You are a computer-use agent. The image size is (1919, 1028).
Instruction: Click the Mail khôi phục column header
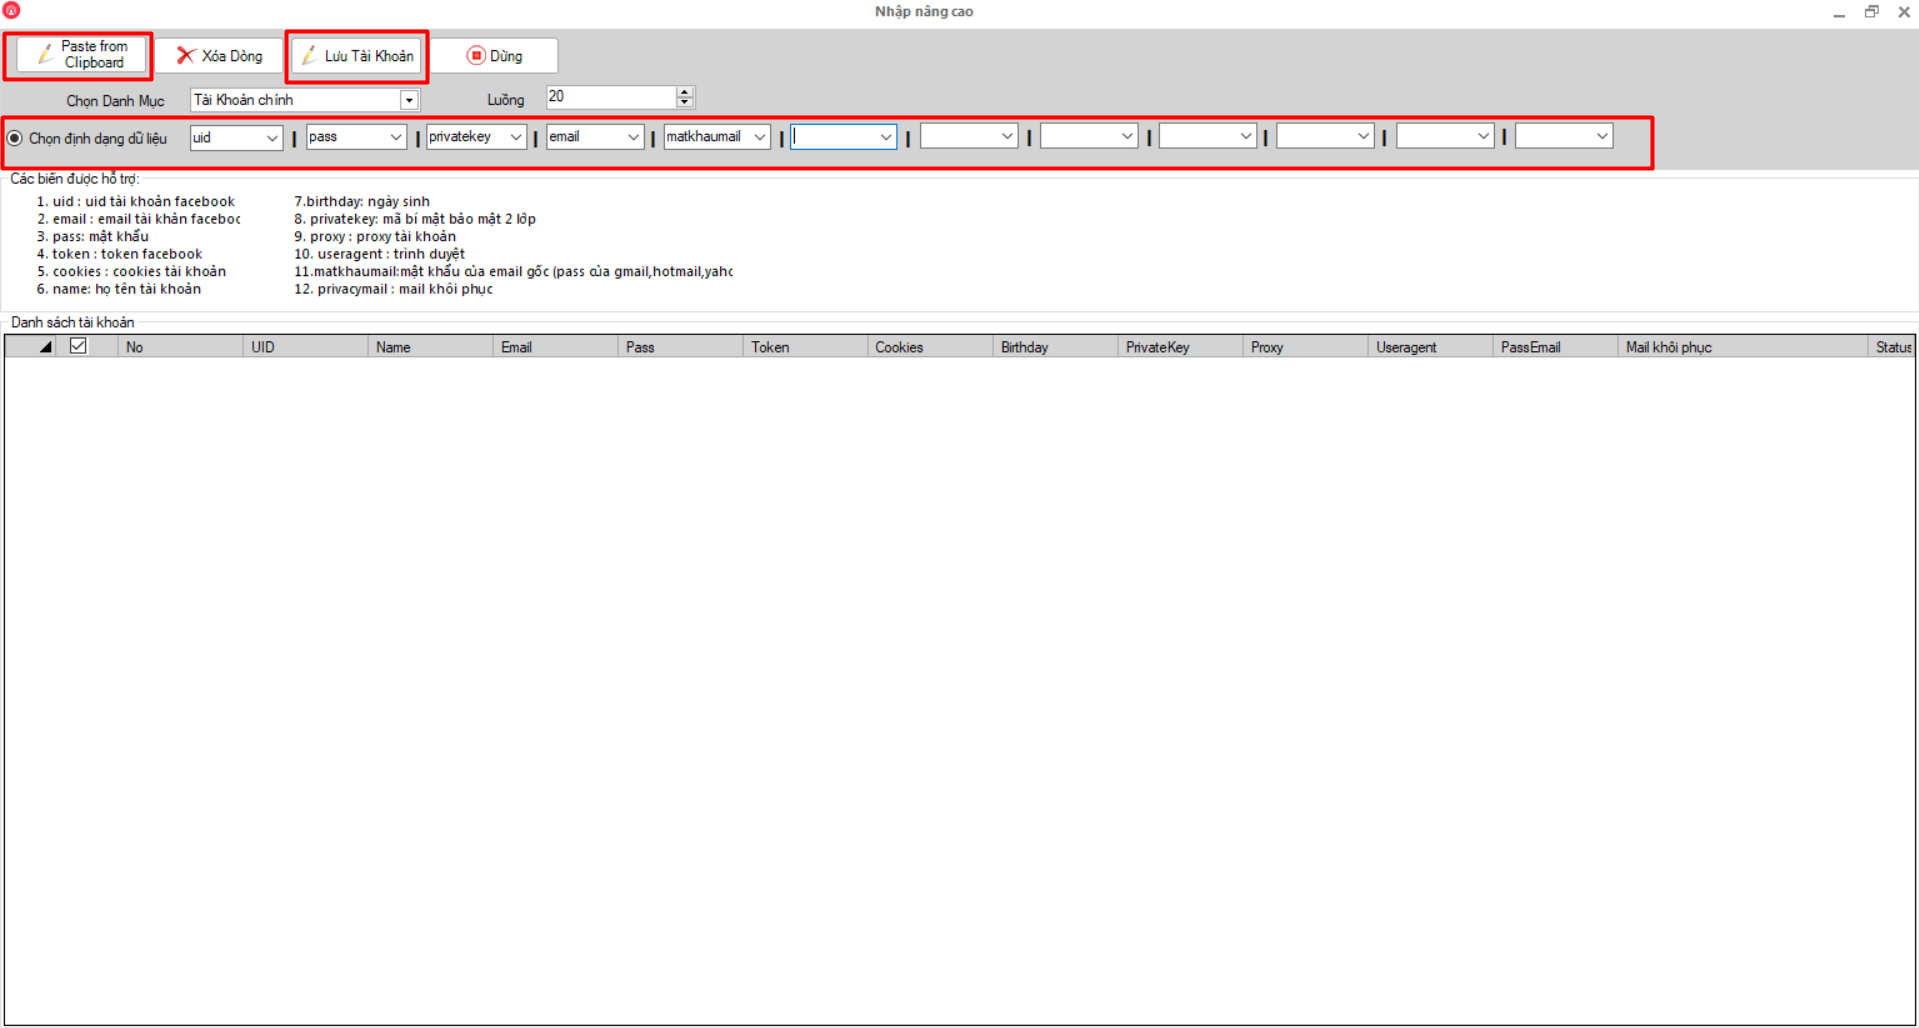pos(1742,347)
